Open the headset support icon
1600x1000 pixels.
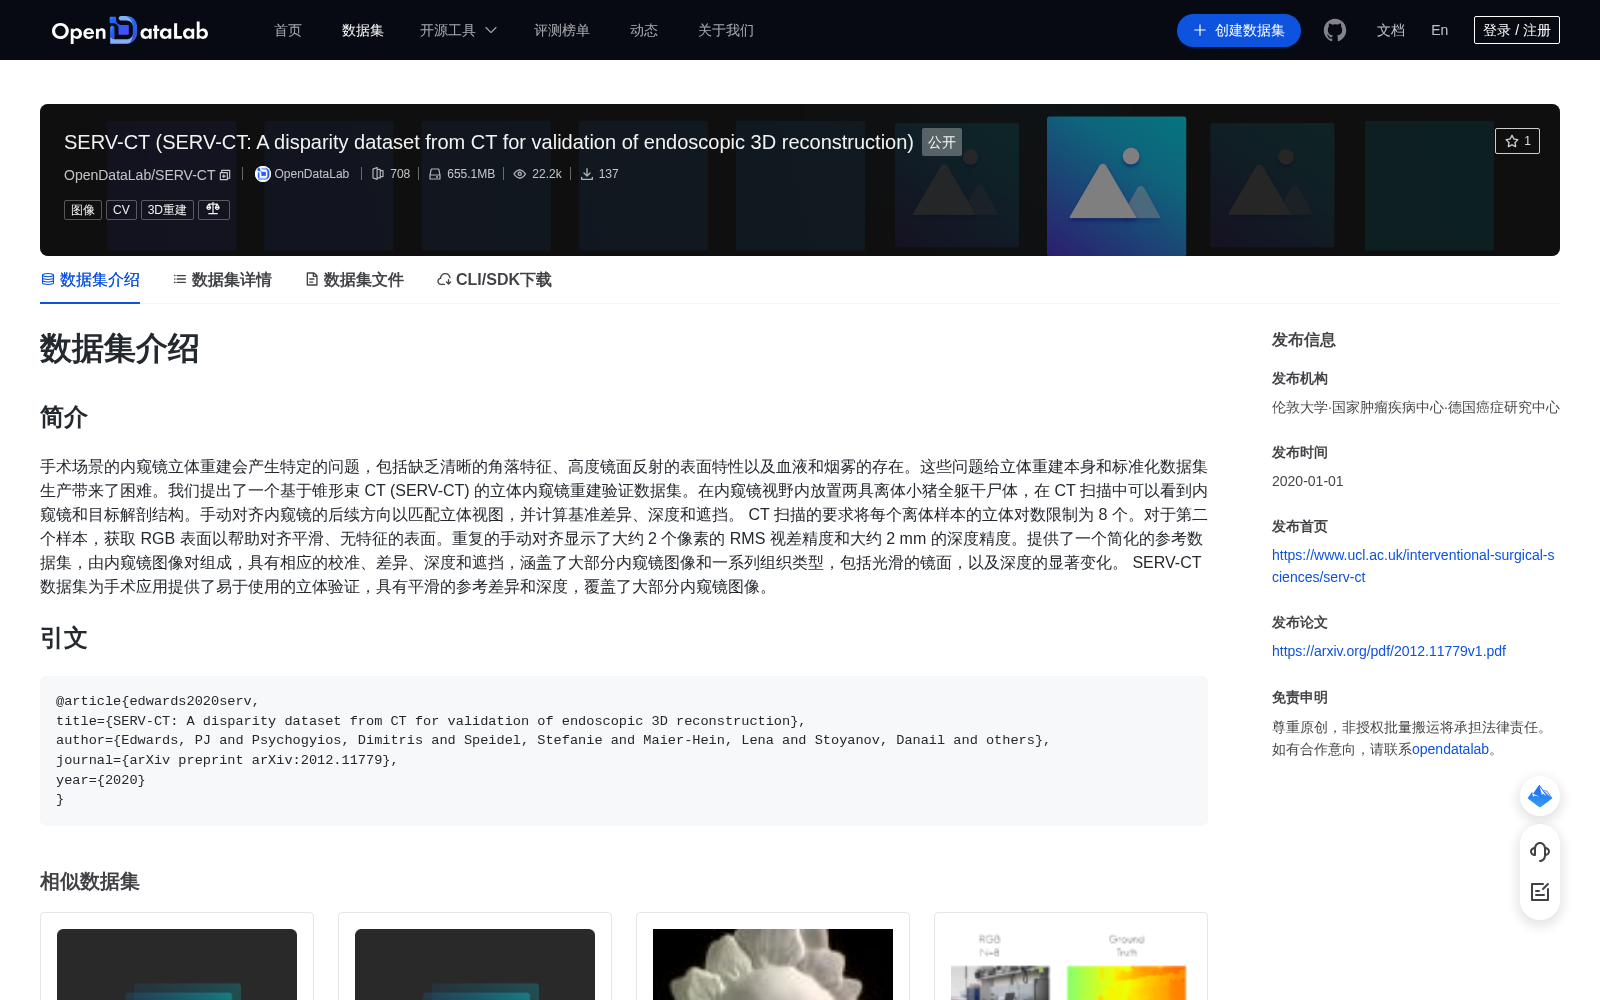coord(1540,852)
